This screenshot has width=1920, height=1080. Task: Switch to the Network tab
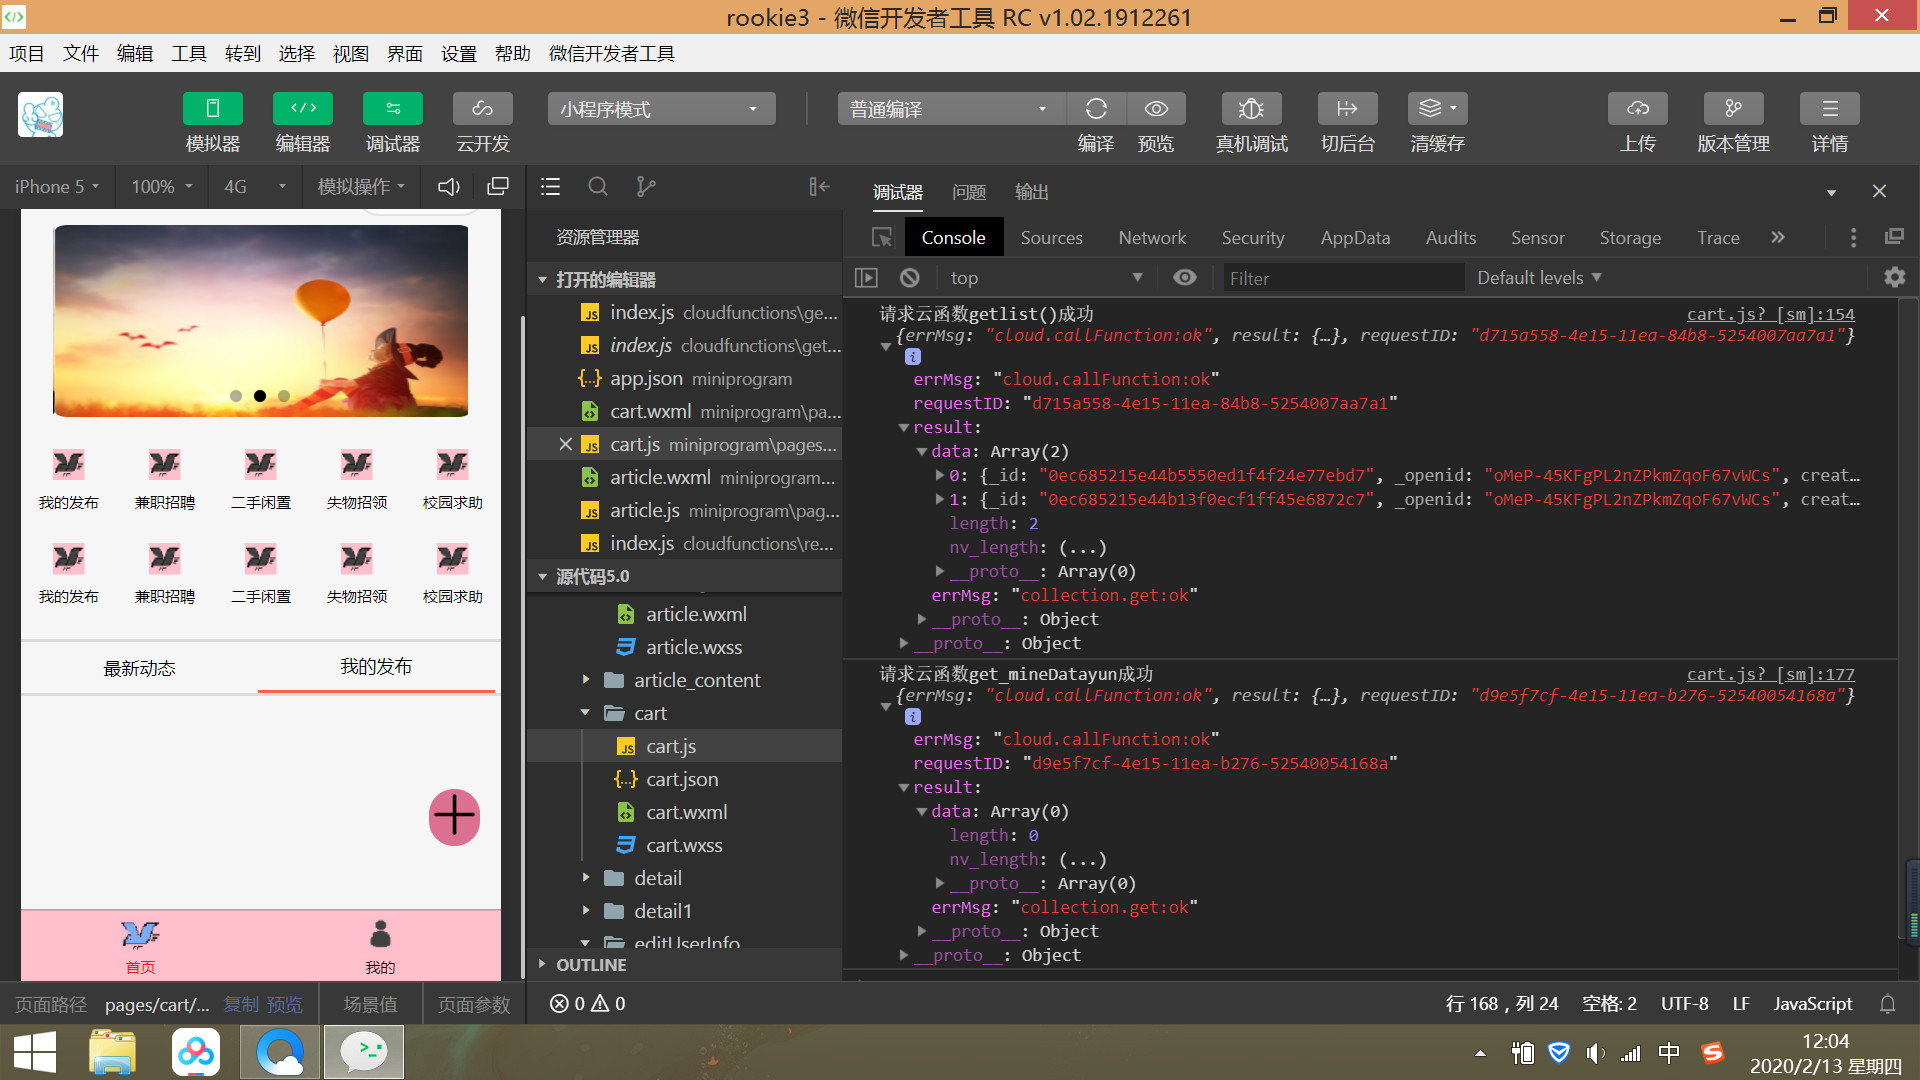tap(1151, 238)
